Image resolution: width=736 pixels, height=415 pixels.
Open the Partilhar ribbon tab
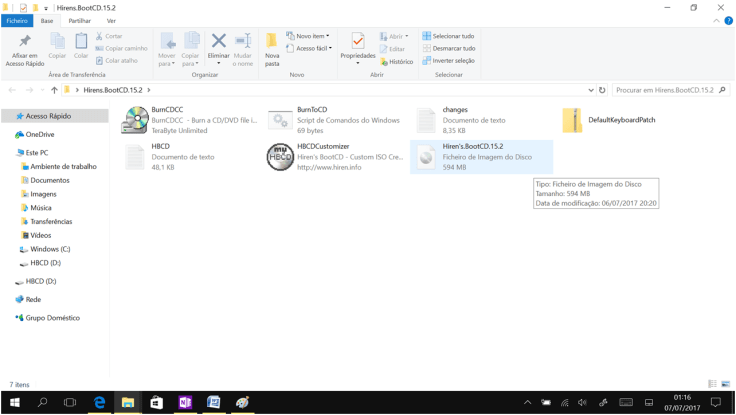(79, 20)
